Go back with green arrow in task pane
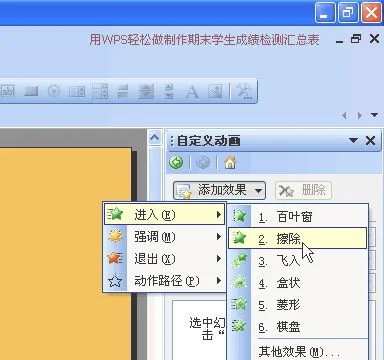This screenshot has width=384, height=360. coord(176,163)
